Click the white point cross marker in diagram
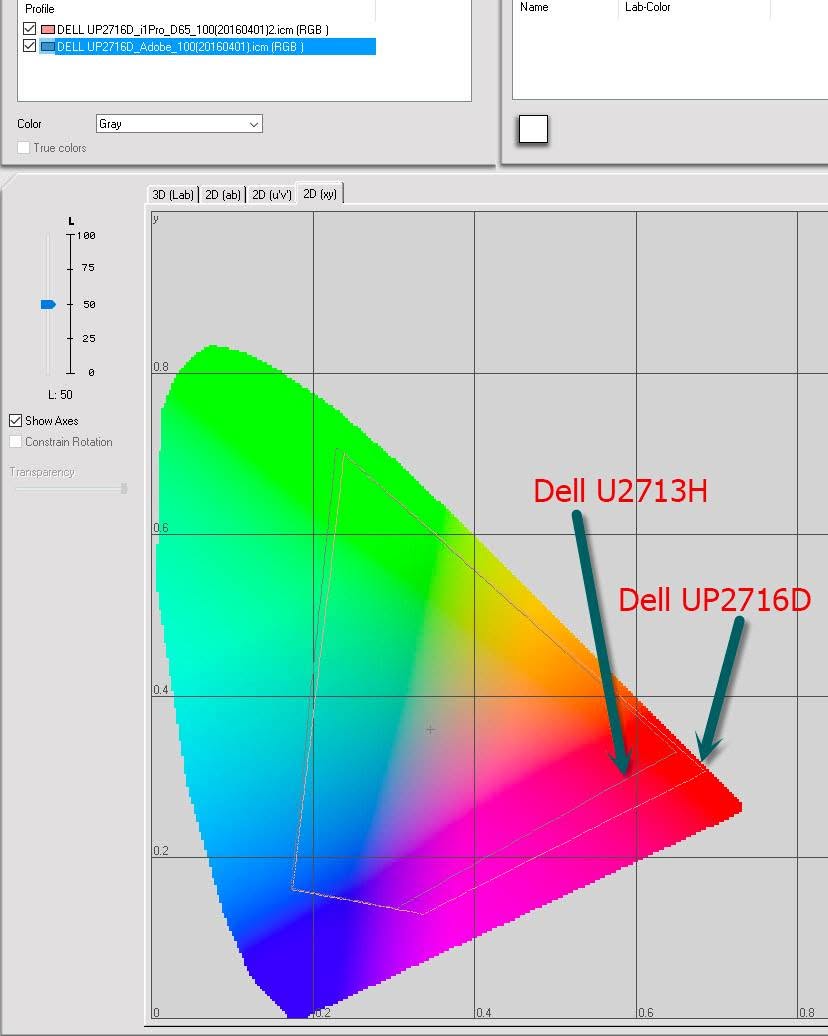This screenshot has height=1036, width=828. coord(431,729)
